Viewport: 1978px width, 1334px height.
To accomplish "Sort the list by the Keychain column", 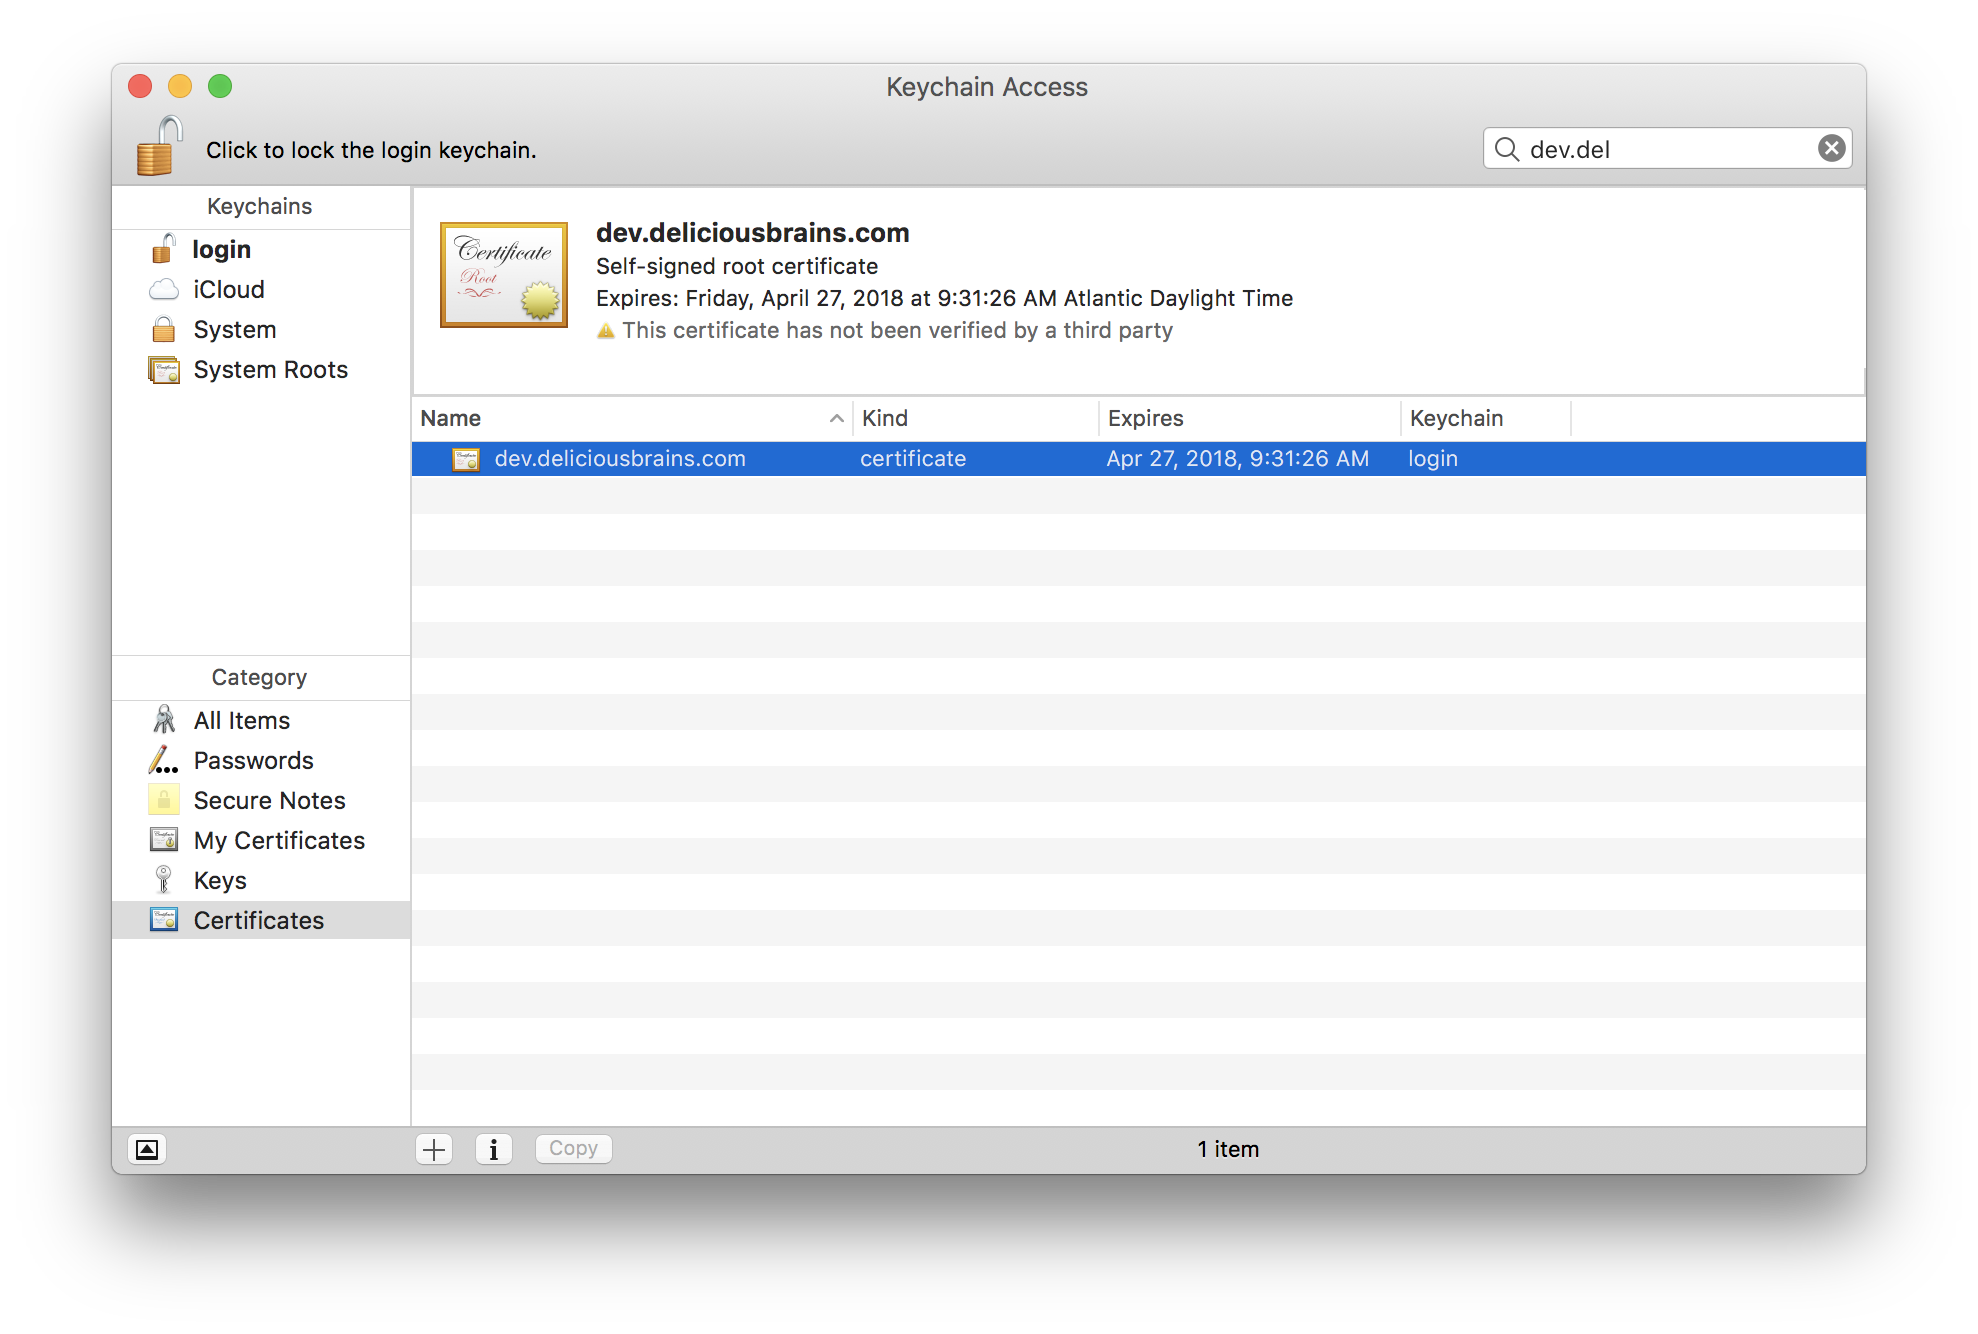I will tap(1486, 419).
